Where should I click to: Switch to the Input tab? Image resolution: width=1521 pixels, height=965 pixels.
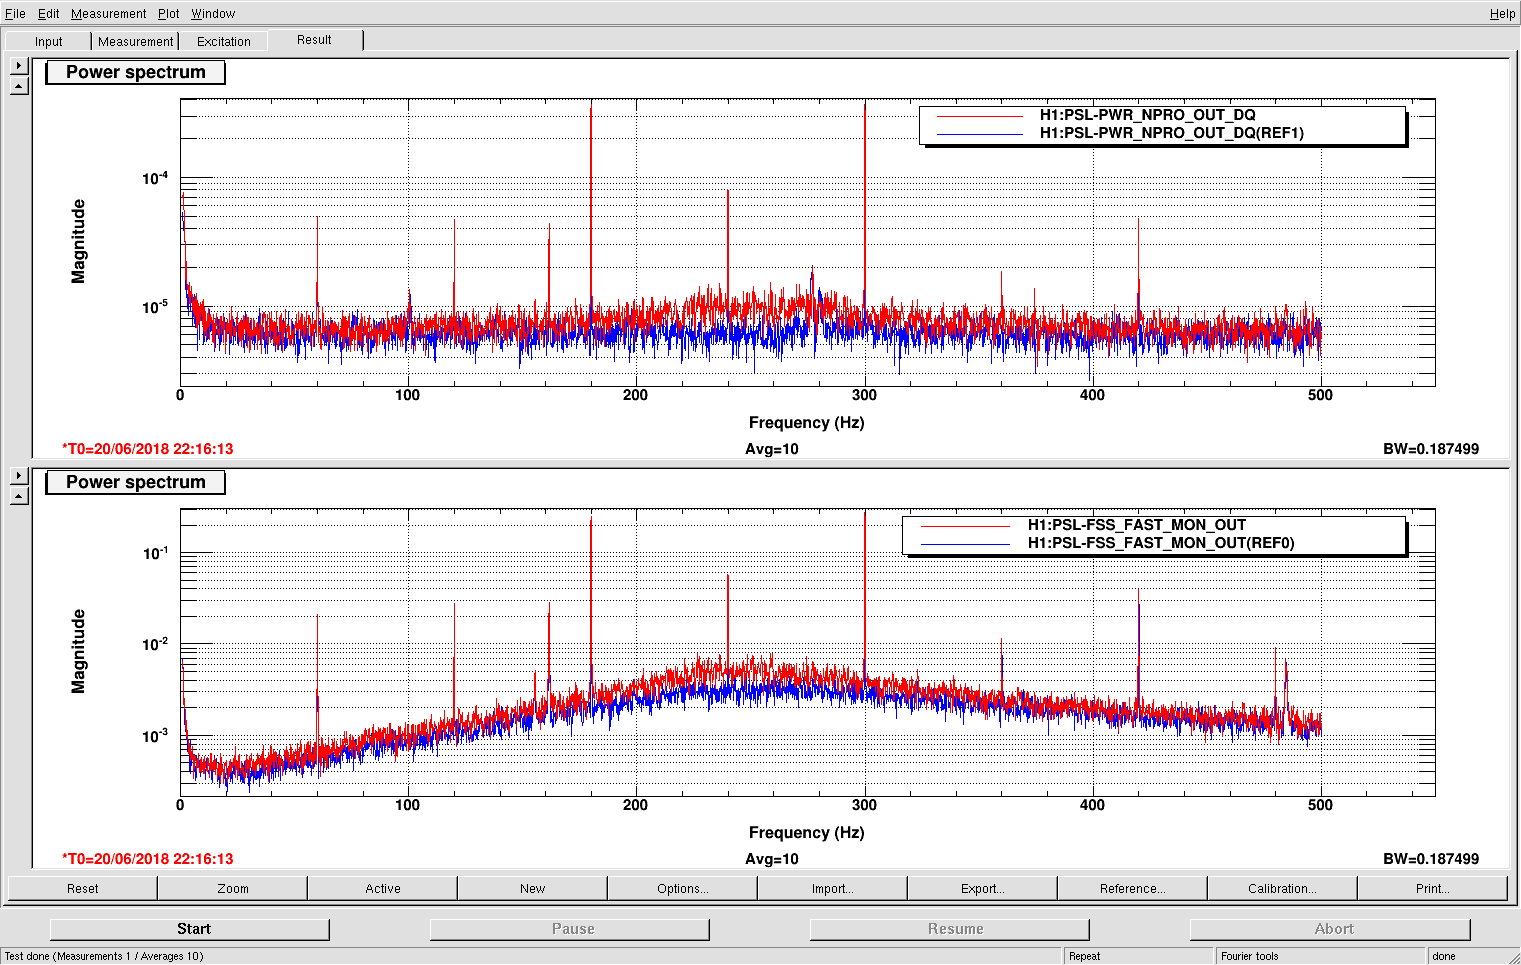click(x=48, y=42)
